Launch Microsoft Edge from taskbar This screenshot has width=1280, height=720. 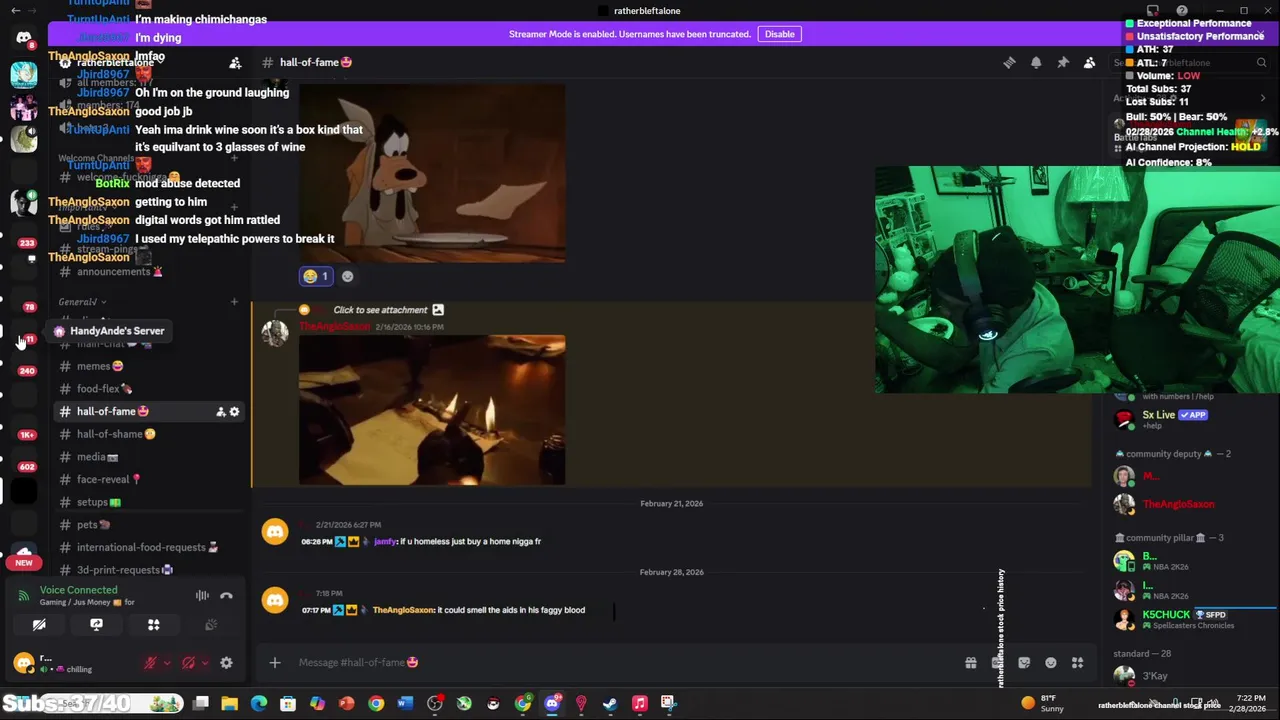coord(259,703)
